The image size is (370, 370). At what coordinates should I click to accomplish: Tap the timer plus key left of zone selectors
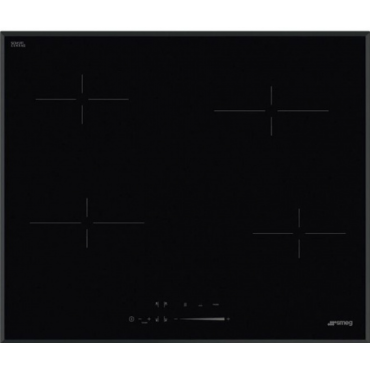[x=149, y=319]
